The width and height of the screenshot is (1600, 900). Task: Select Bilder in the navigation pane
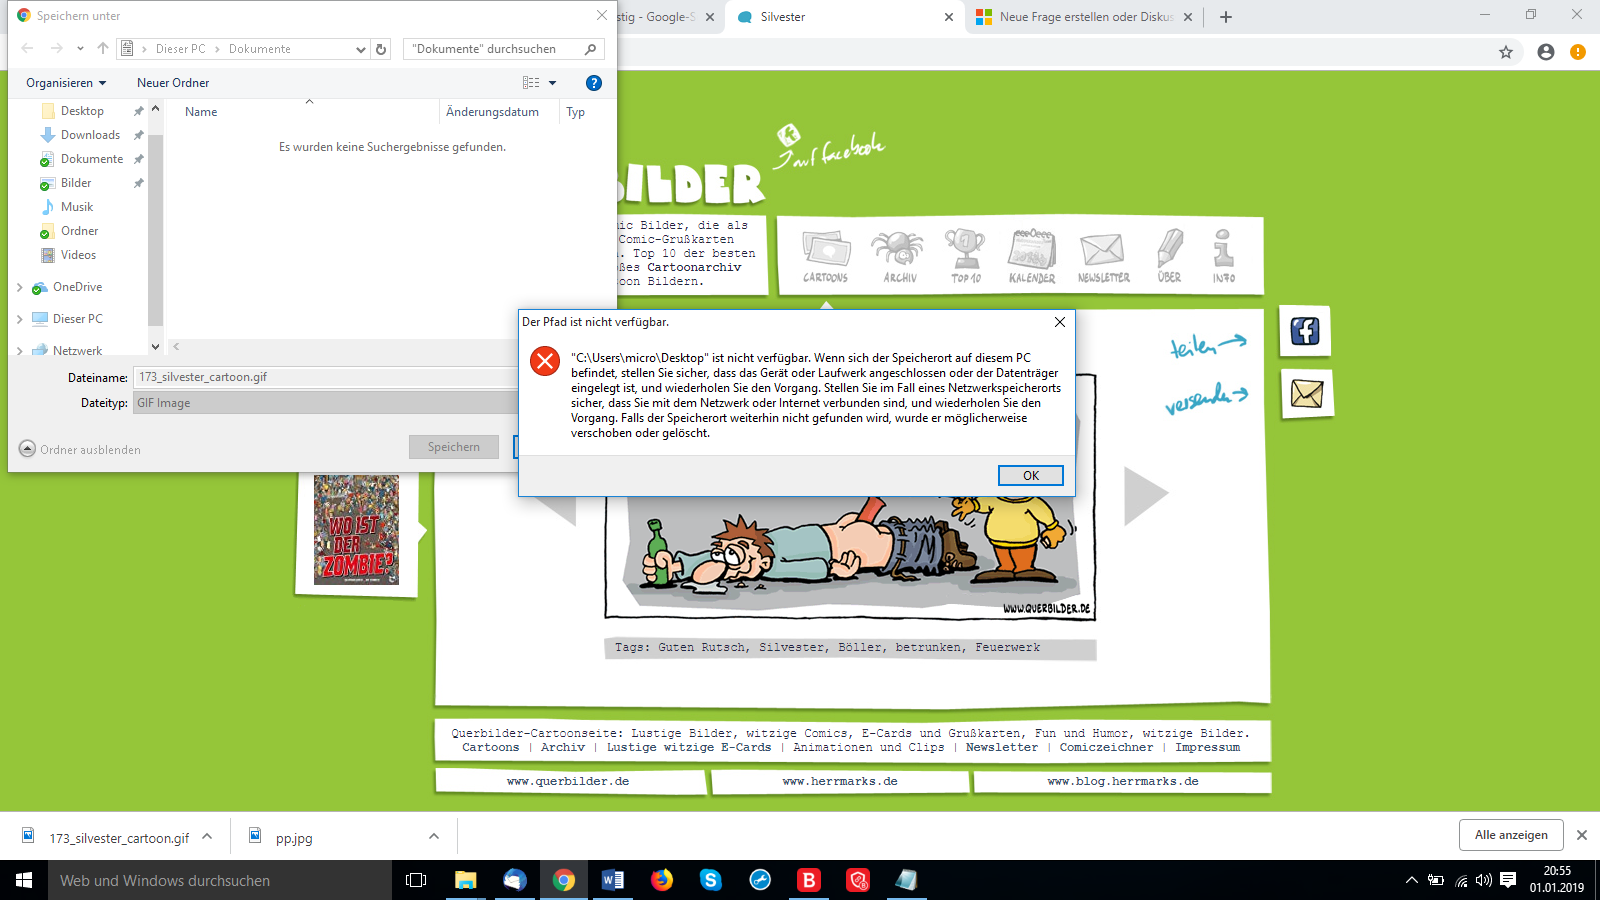point(76,183)
